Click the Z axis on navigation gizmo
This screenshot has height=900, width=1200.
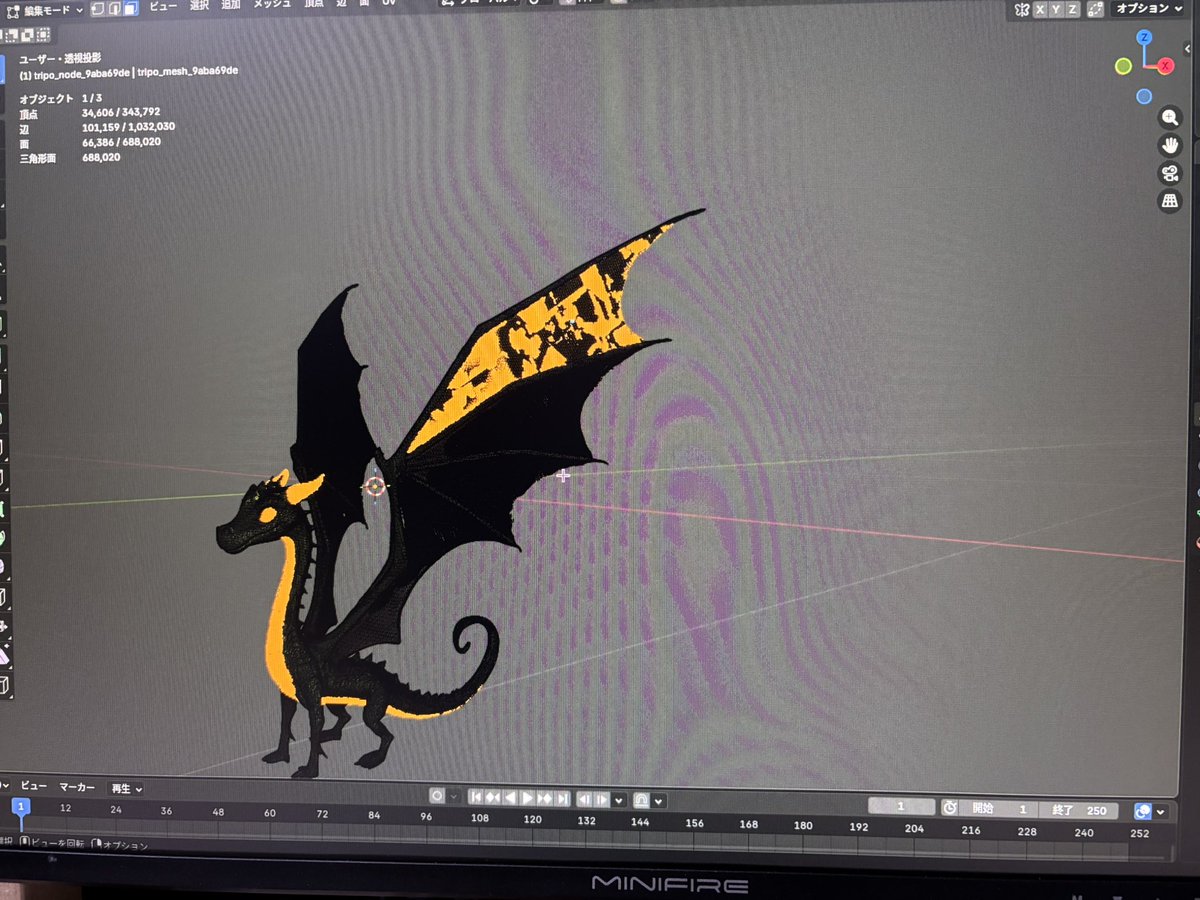[1144, 37]
